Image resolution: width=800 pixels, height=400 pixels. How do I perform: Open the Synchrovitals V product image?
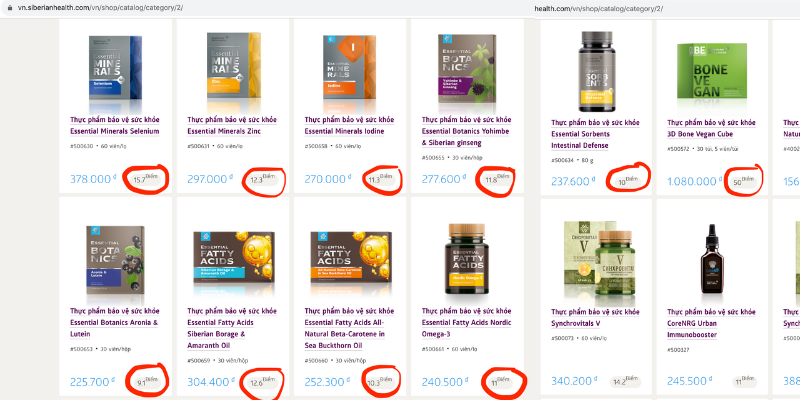(x=596, y=260)
